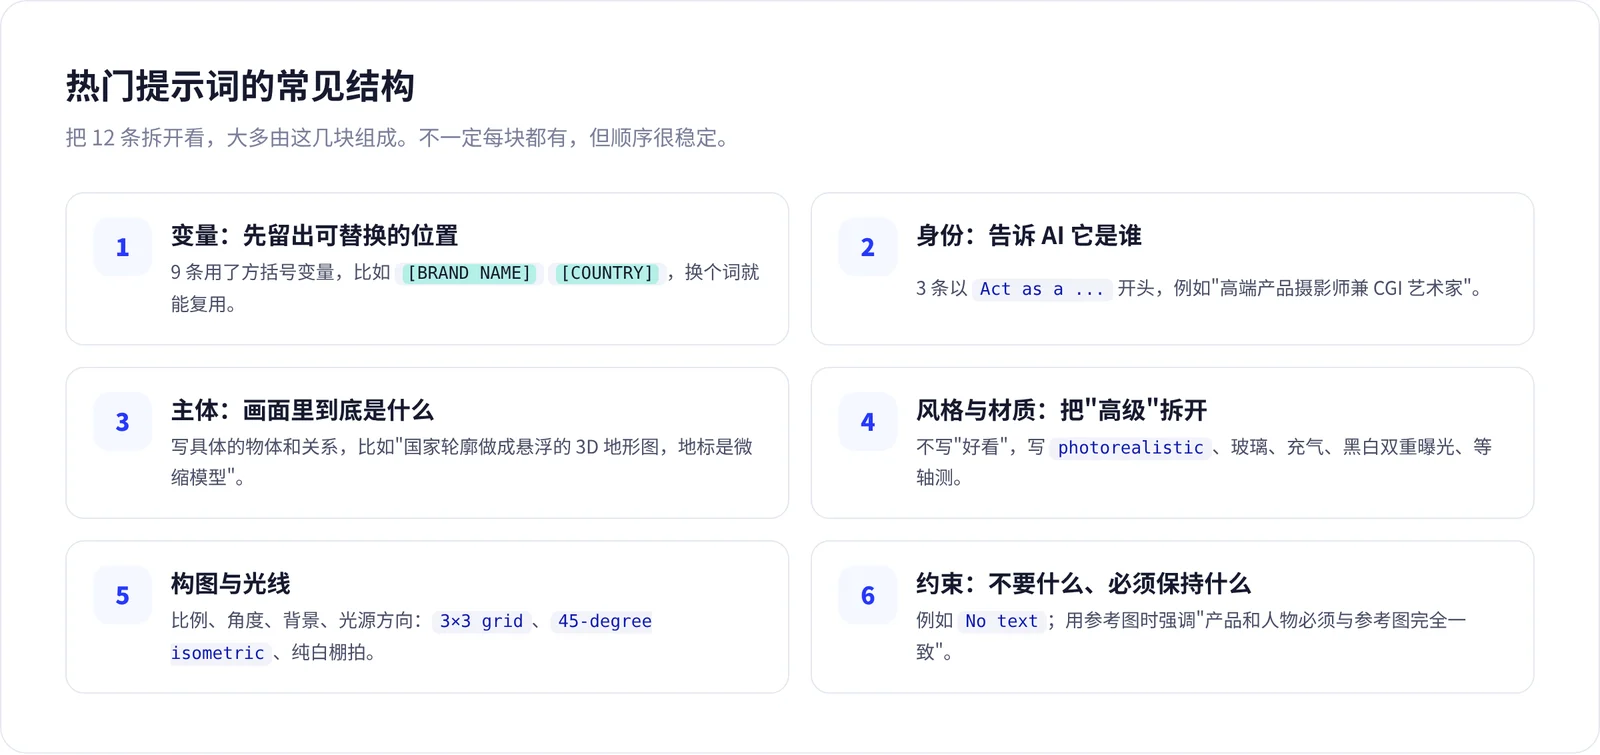Click the 3×3 grid code tag

click(x=481, y=621)
